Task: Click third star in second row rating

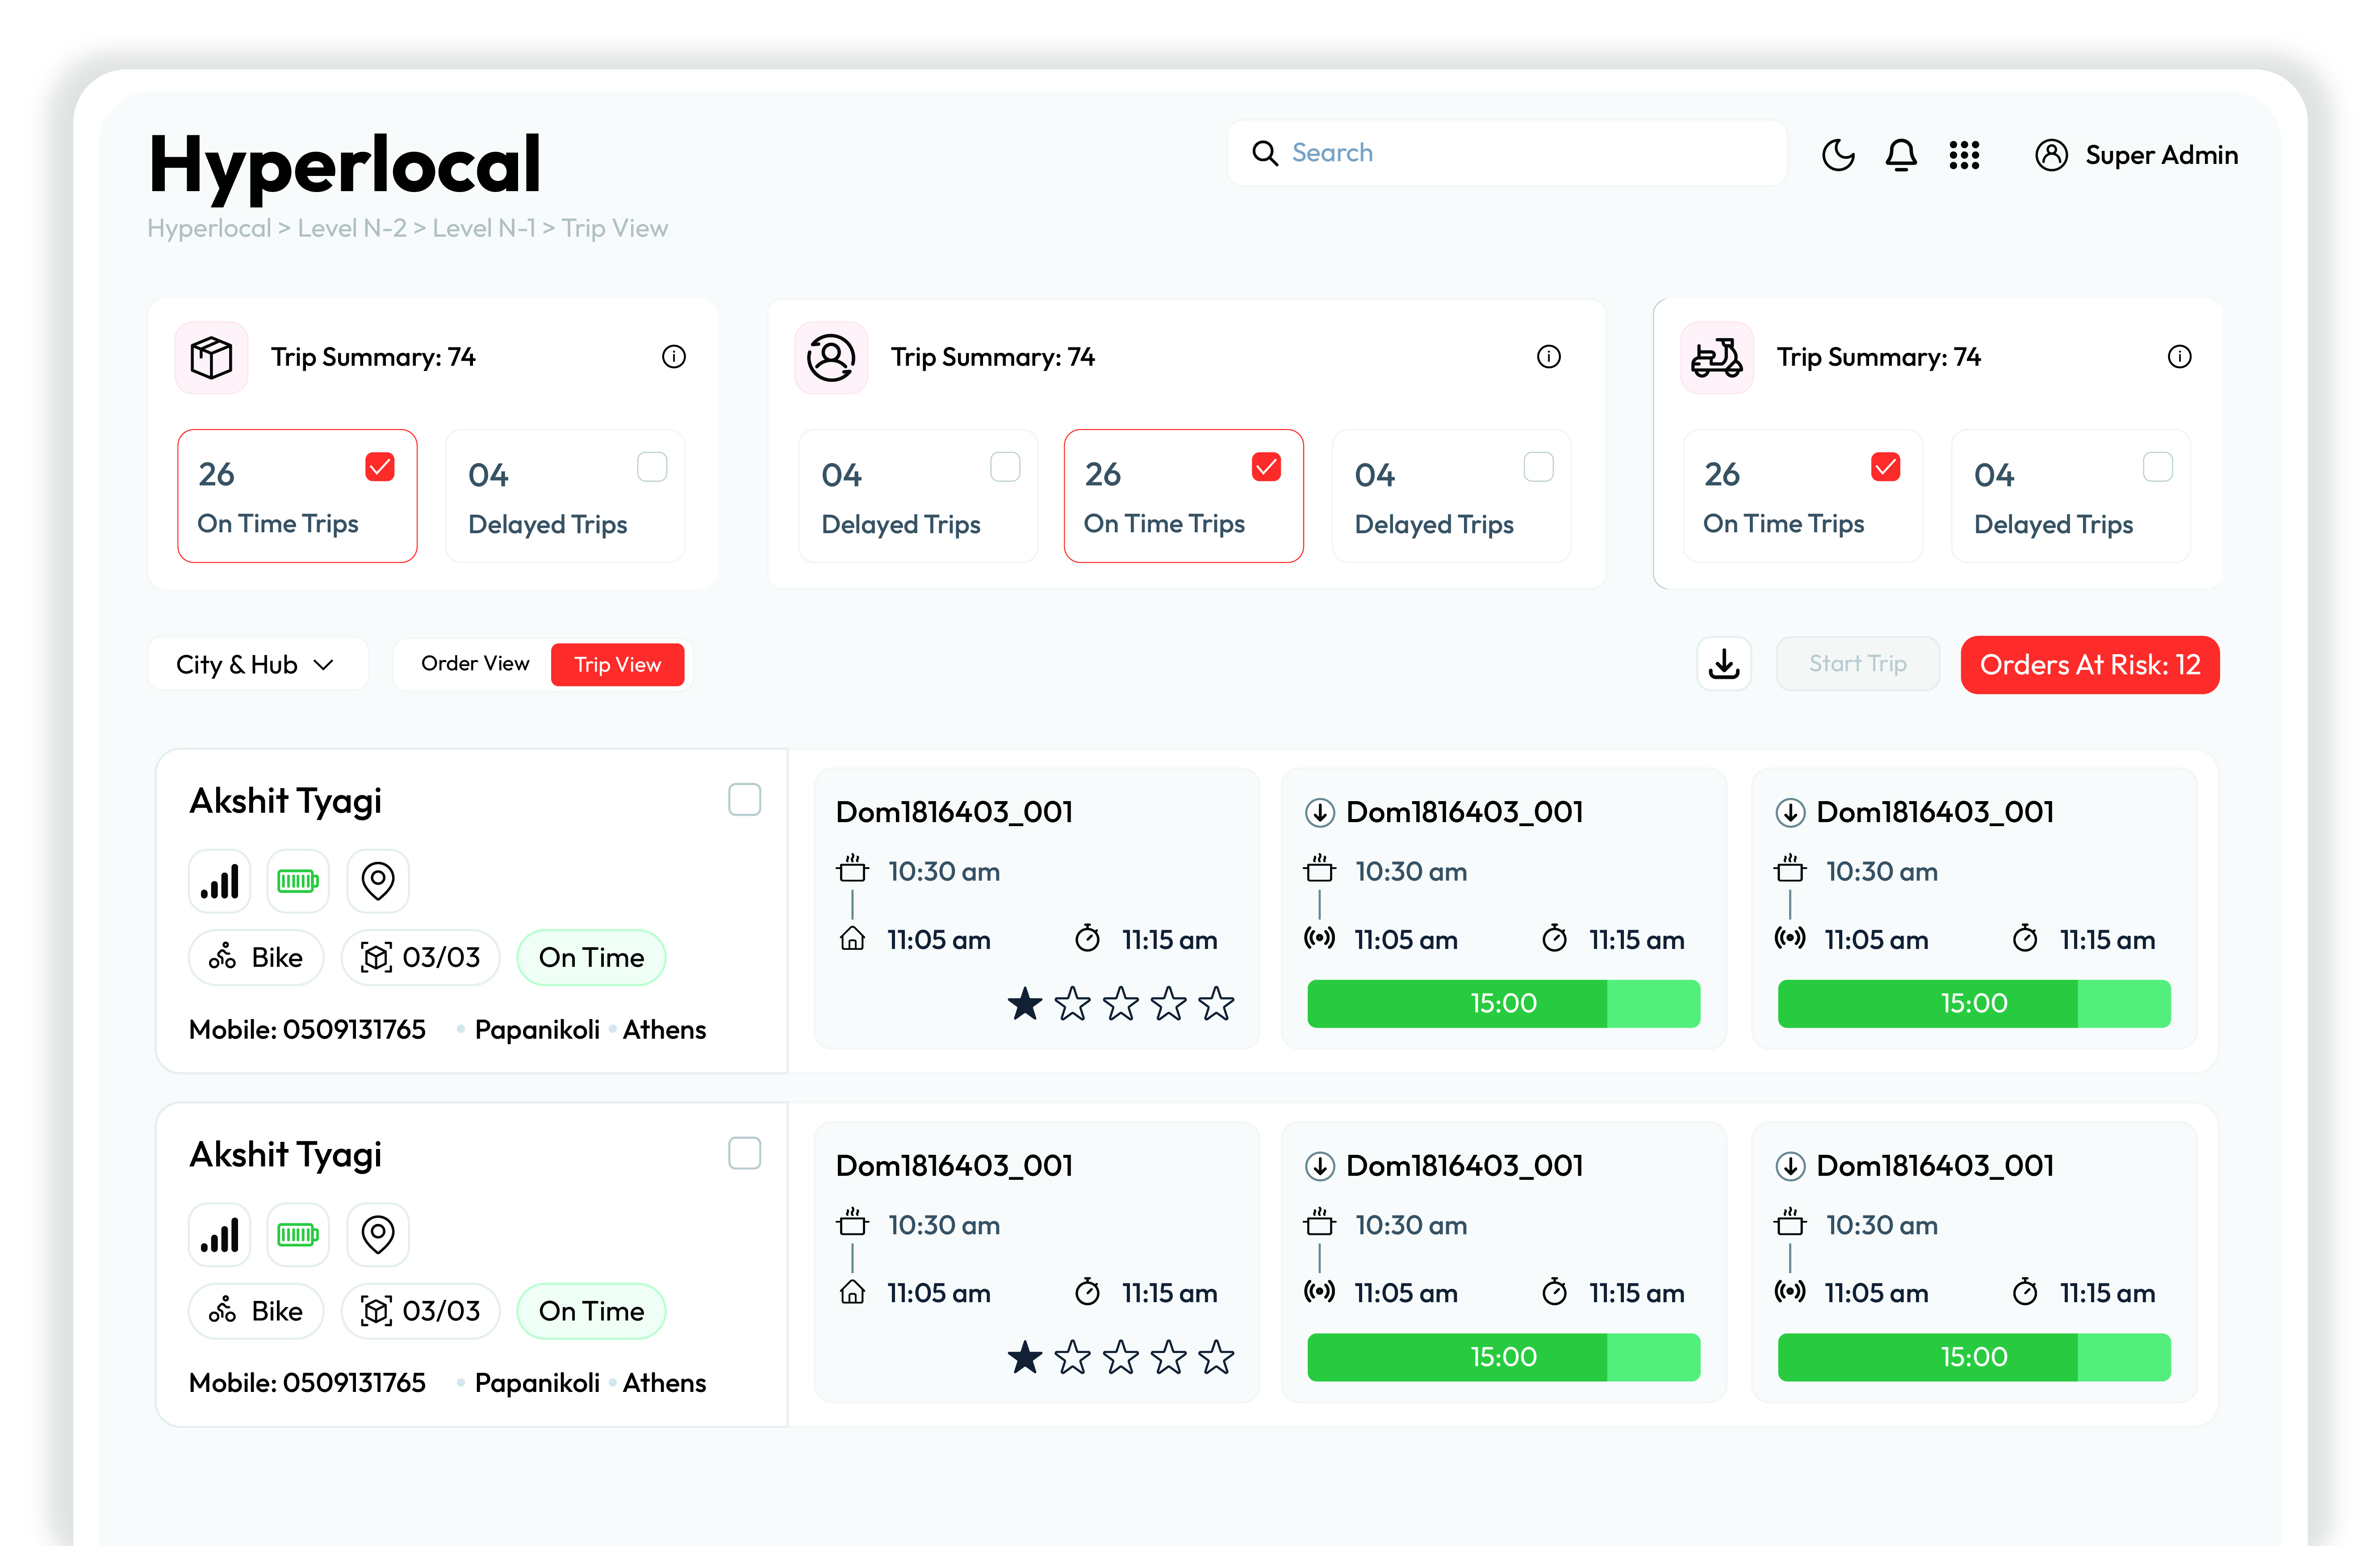Action: (x=1120, y=1357)
